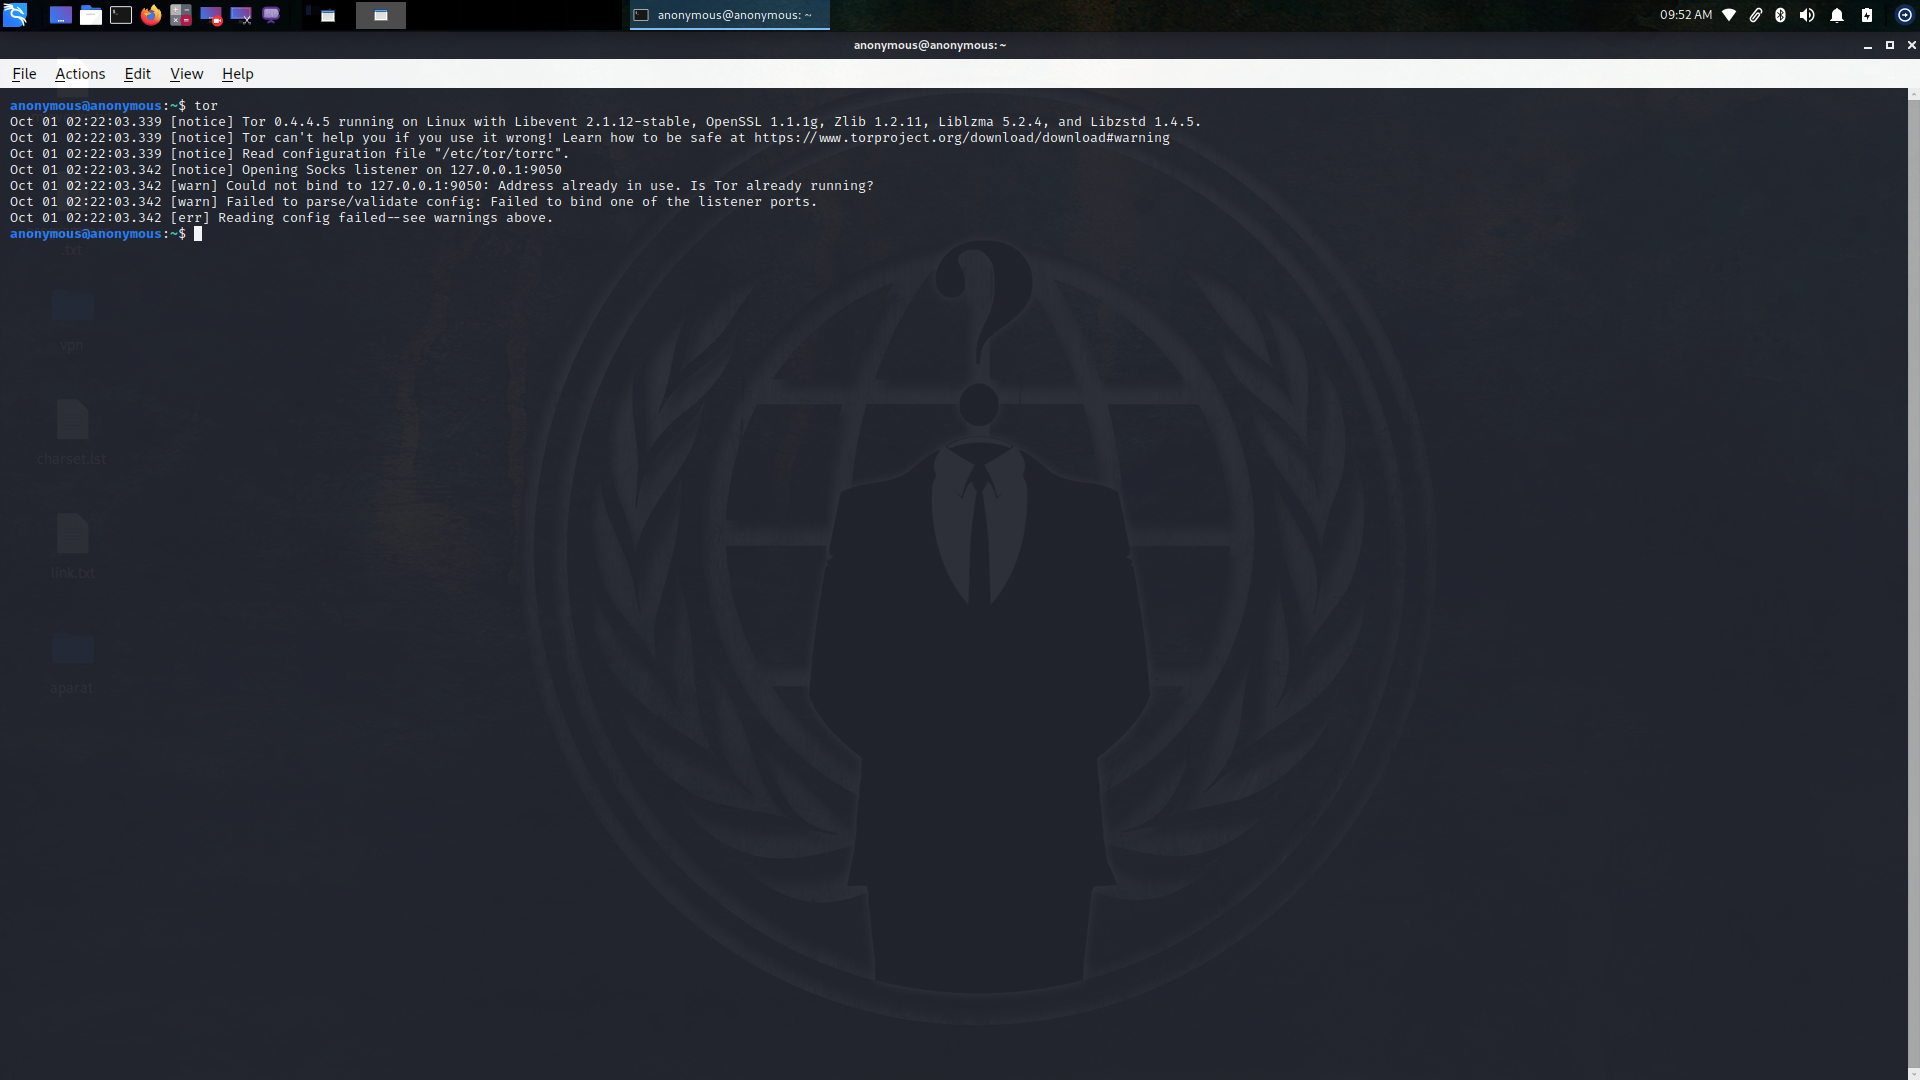The width and height of the screenshot is (1920, 1080).
Task: Open the Kali dragon applications menu
Action: tap(15, 15)
